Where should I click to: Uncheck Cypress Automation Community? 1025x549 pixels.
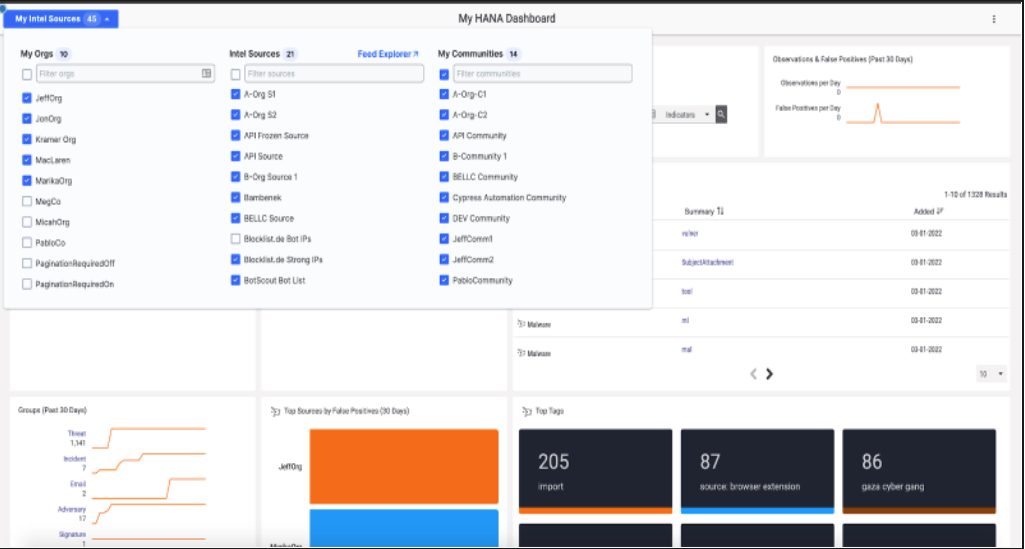[x=445, y=197]
